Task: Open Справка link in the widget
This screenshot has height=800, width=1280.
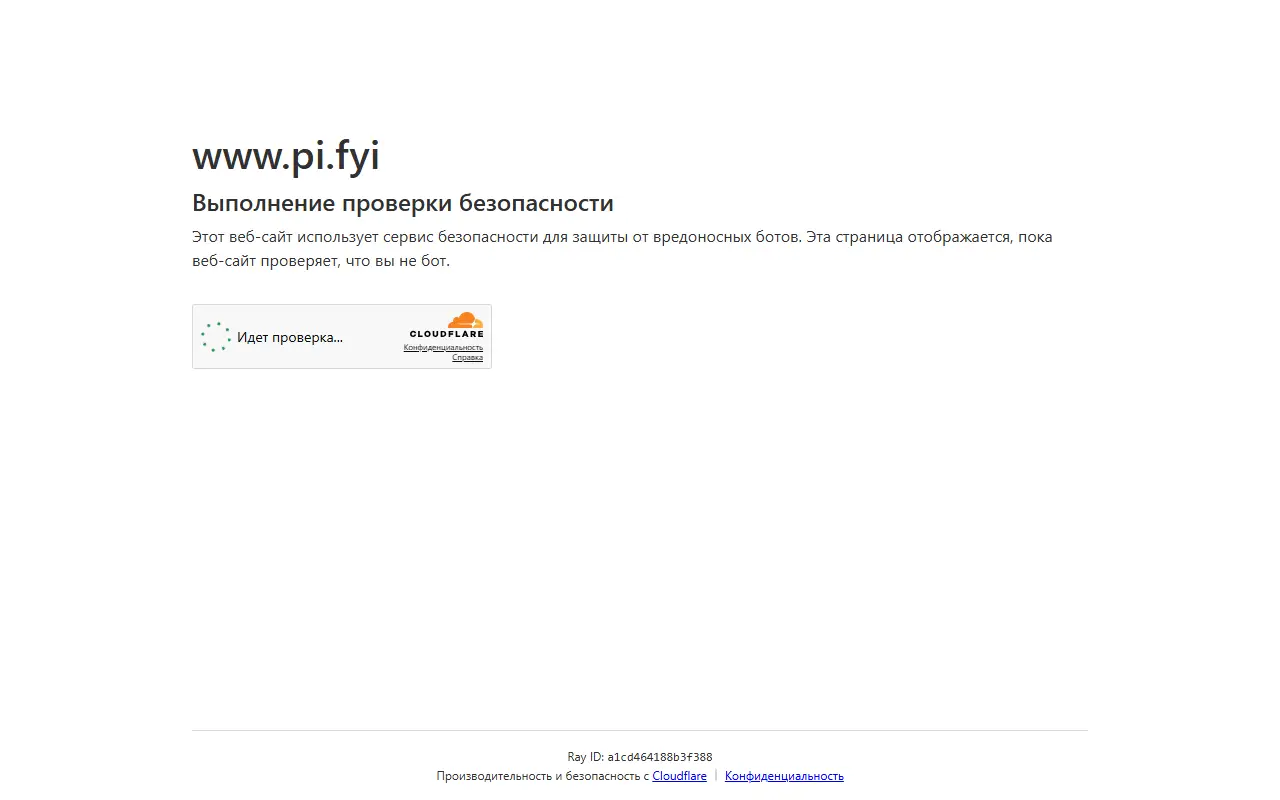Action: click(467, 358)
